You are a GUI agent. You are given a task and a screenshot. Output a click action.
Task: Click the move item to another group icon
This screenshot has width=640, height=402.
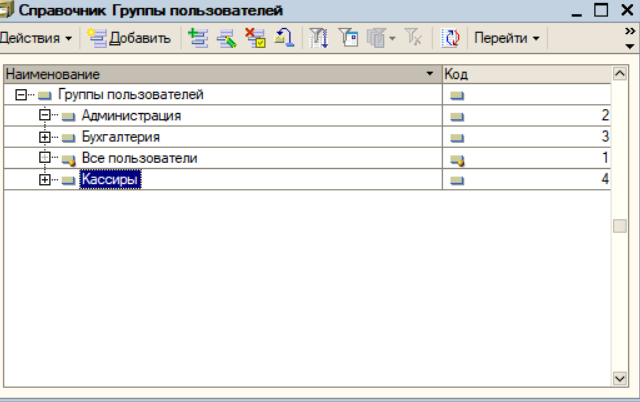point(284,38)
